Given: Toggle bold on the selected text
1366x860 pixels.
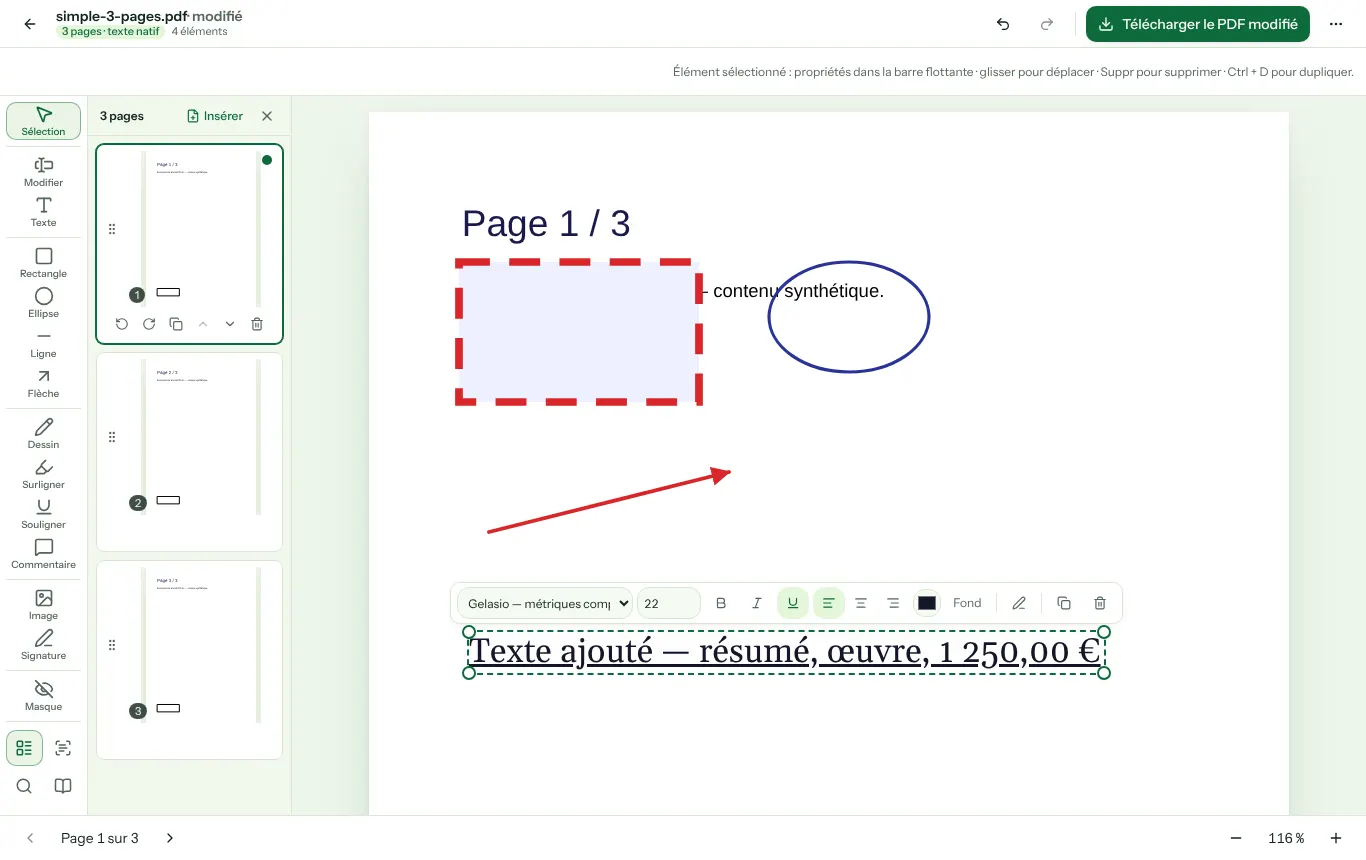Looking at the screenshot, I should coord(721,603).
